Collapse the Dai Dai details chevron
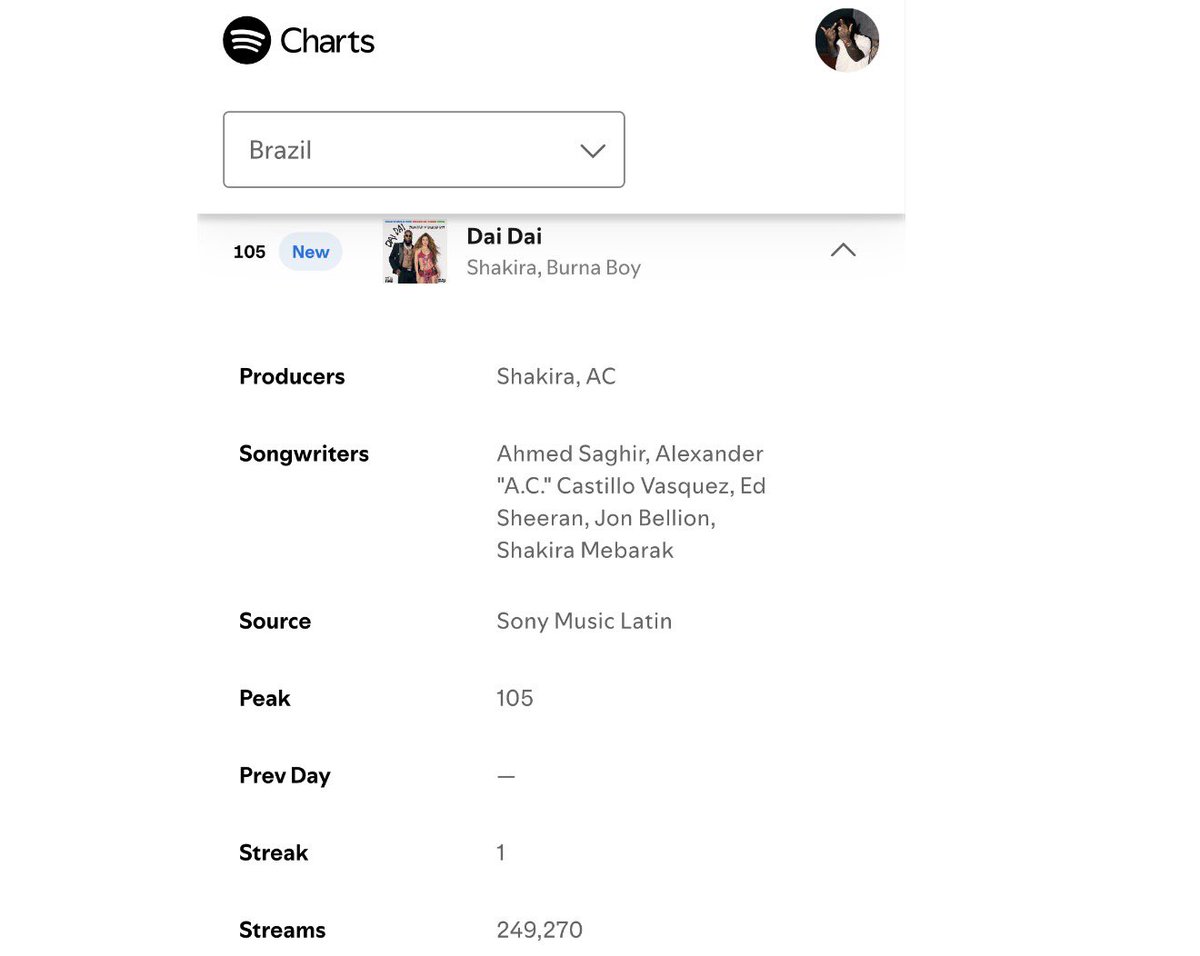 click(843, 250)
